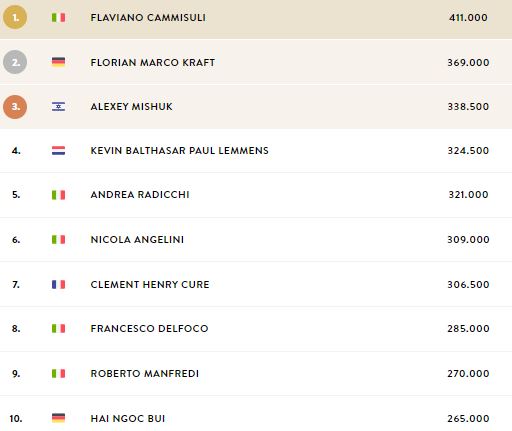Click the rank number 7 label

tap(16, 284)
